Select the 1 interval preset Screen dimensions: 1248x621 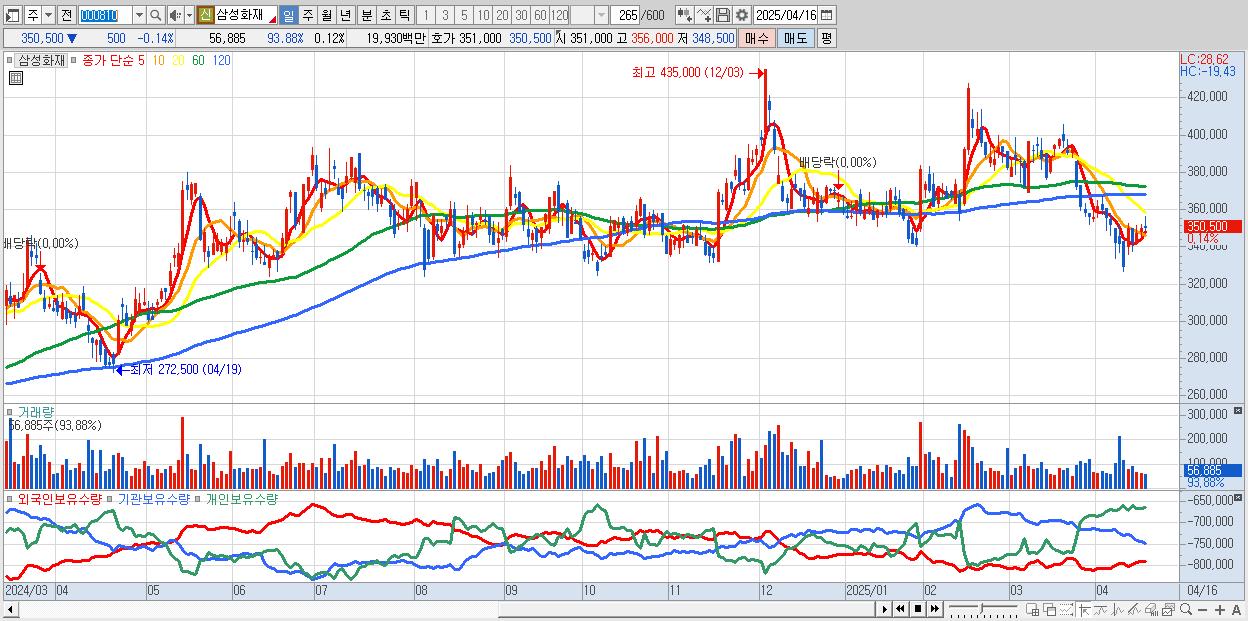[x=425, y=15]
